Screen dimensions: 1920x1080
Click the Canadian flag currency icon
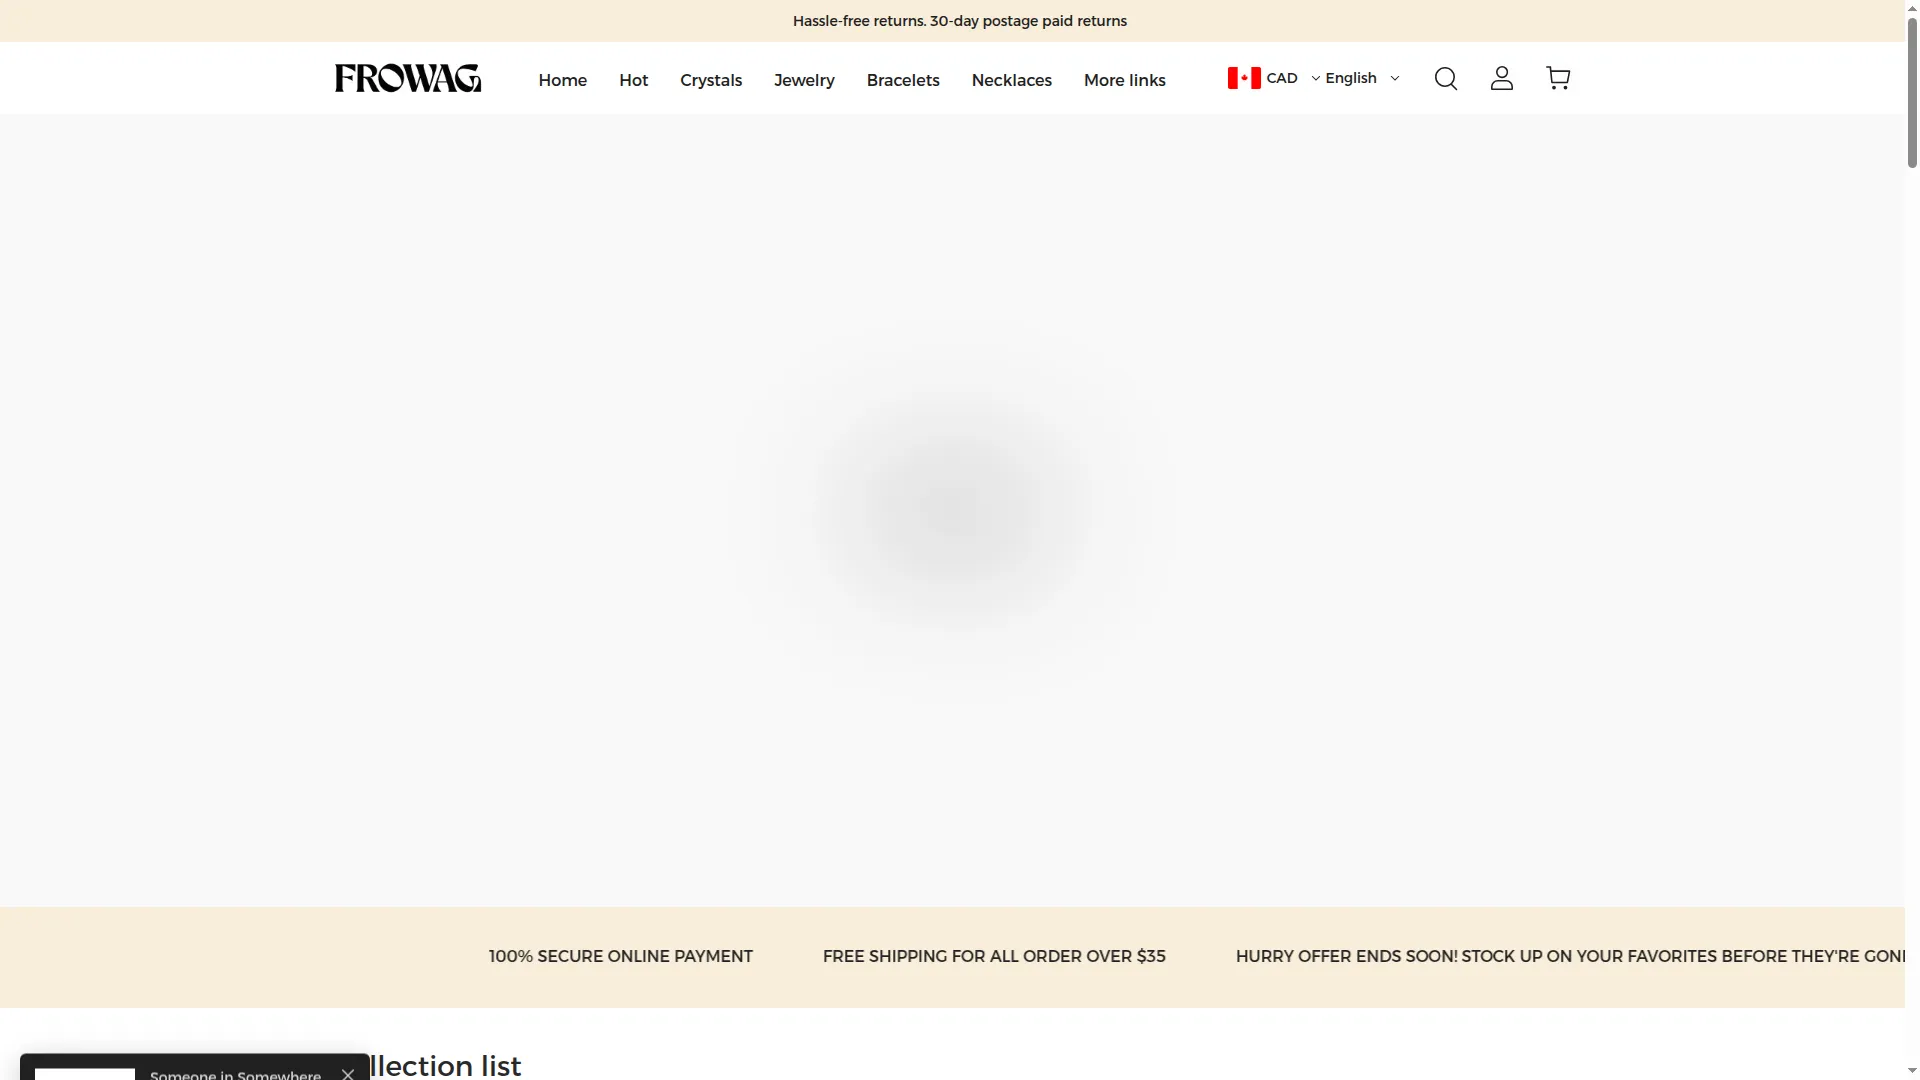point(1244,78)
